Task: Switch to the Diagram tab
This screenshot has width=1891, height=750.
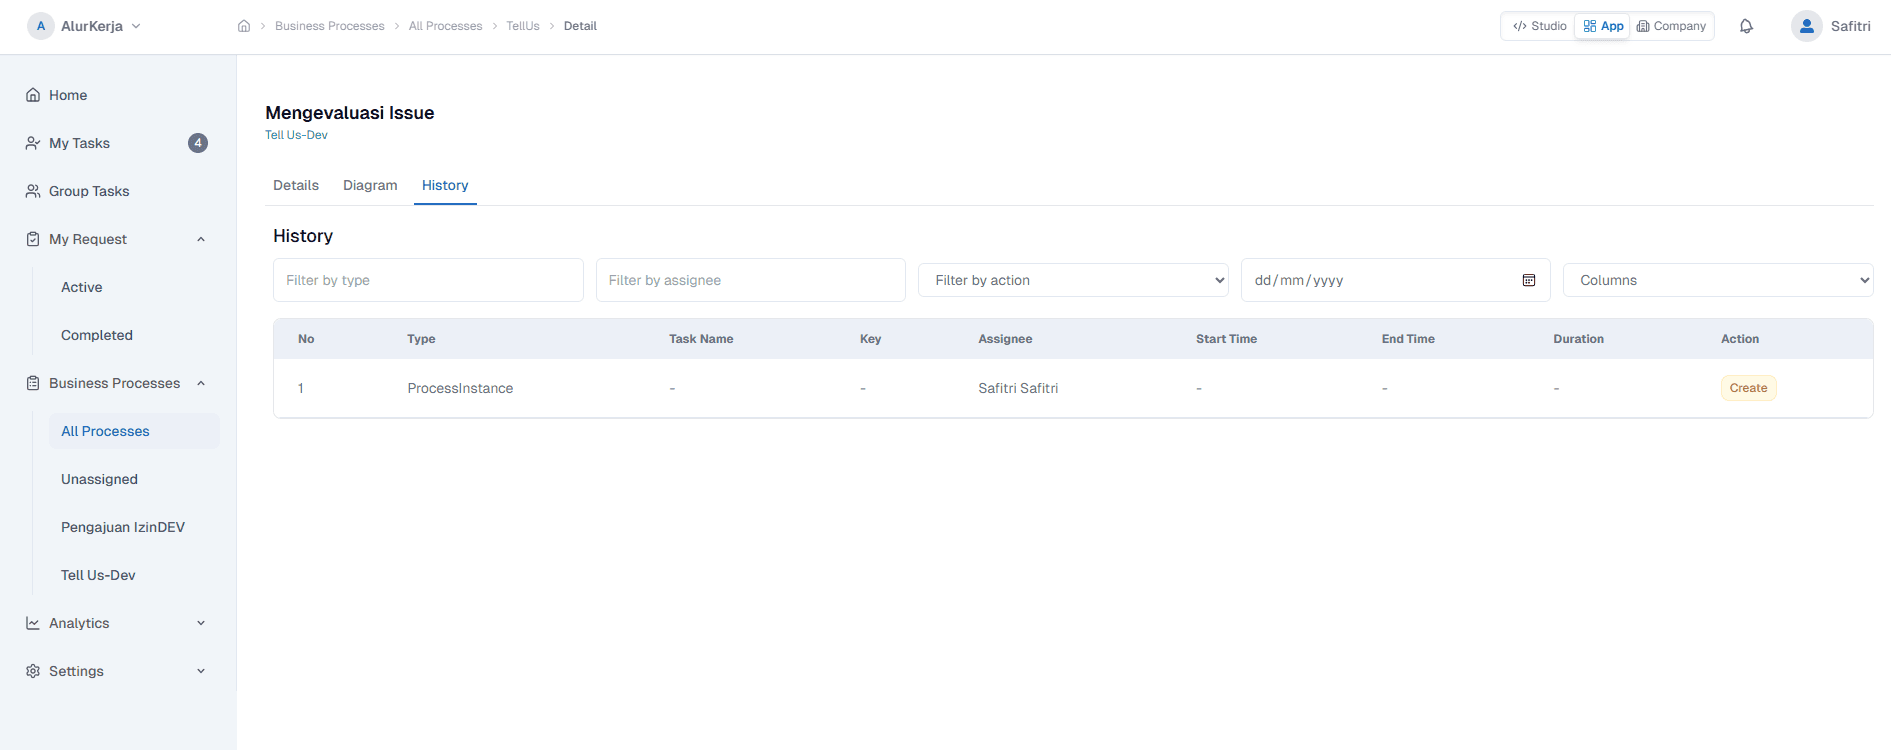Action: coord(370,185)
